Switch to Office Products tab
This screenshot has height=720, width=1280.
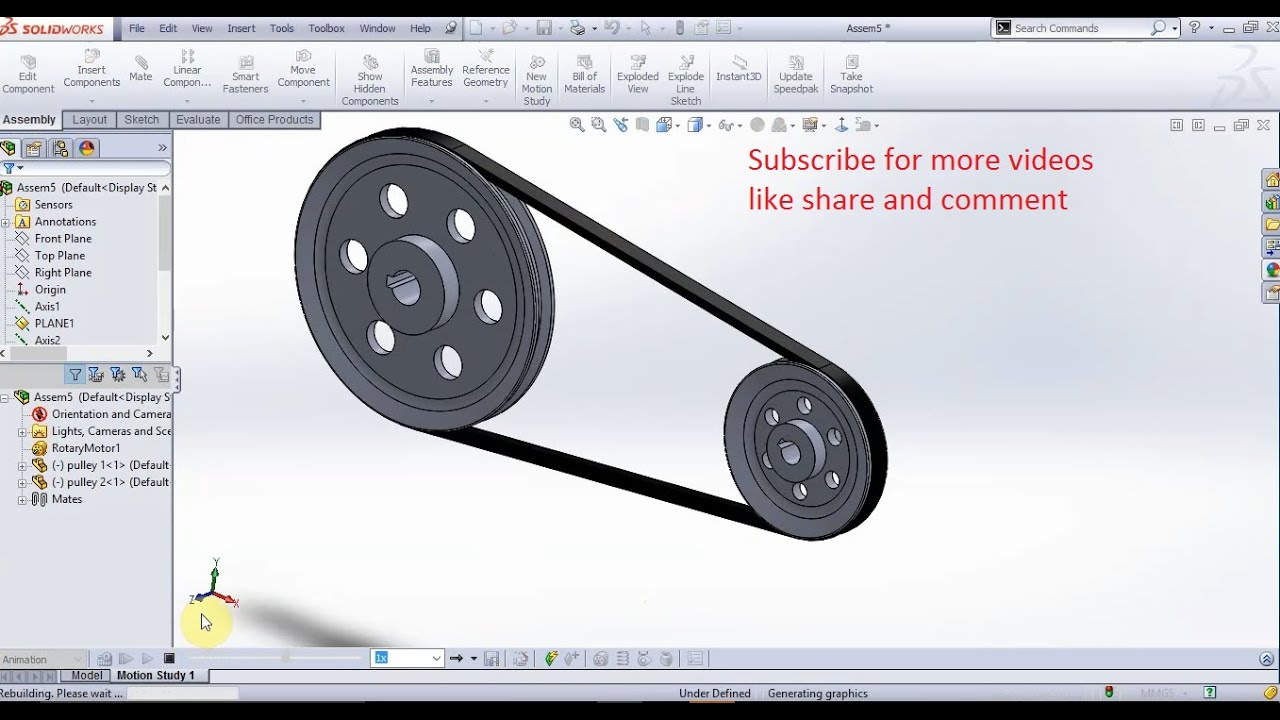275,120
